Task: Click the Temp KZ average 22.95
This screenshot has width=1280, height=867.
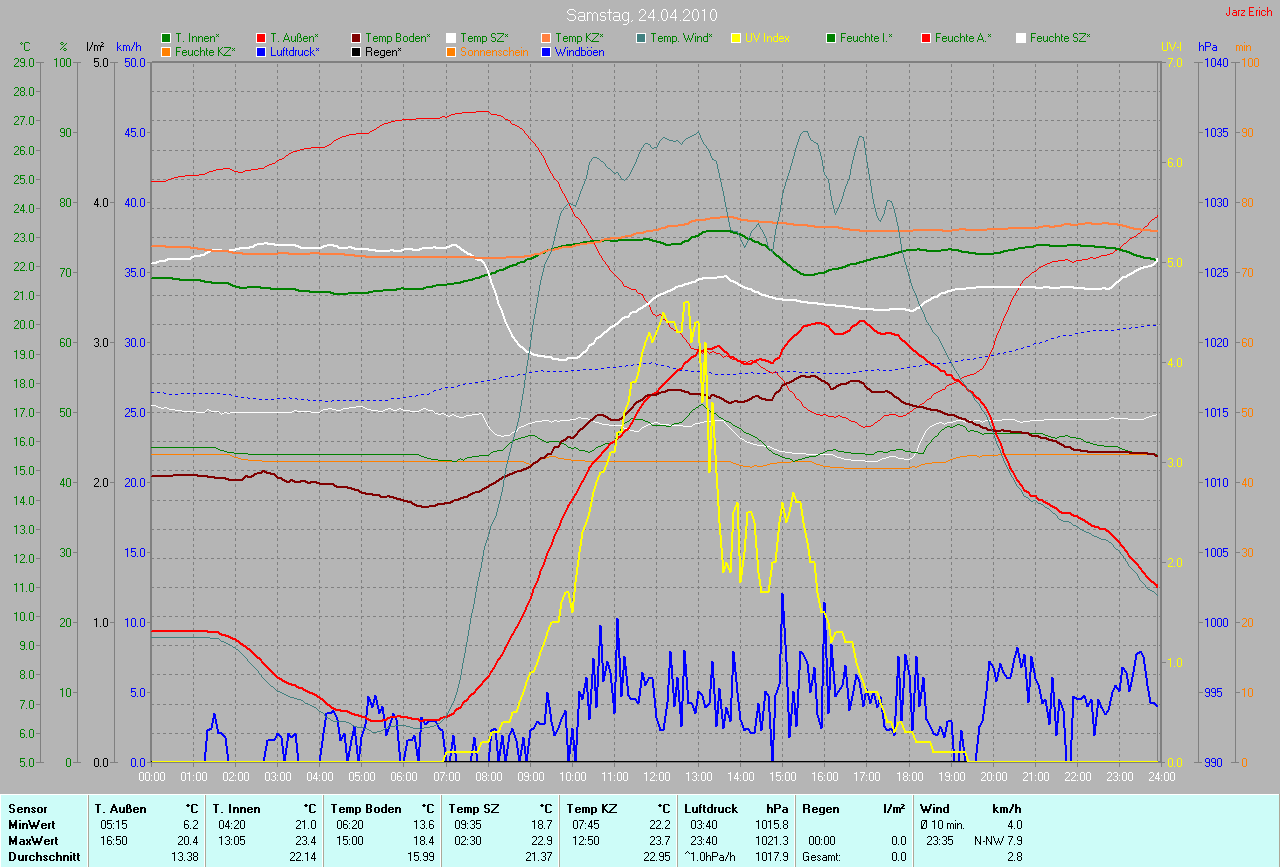Action: (x=656, y=856)
